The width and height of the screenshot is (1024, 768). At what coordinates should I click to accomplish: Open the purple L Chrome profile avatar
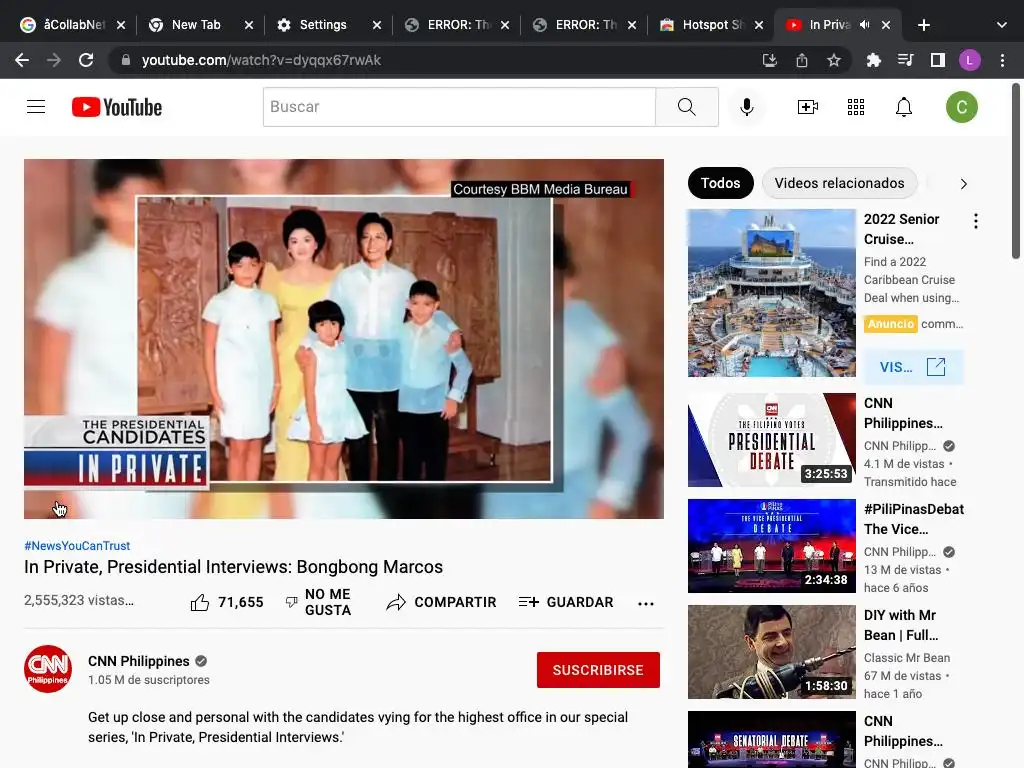[x=970, y=60]
